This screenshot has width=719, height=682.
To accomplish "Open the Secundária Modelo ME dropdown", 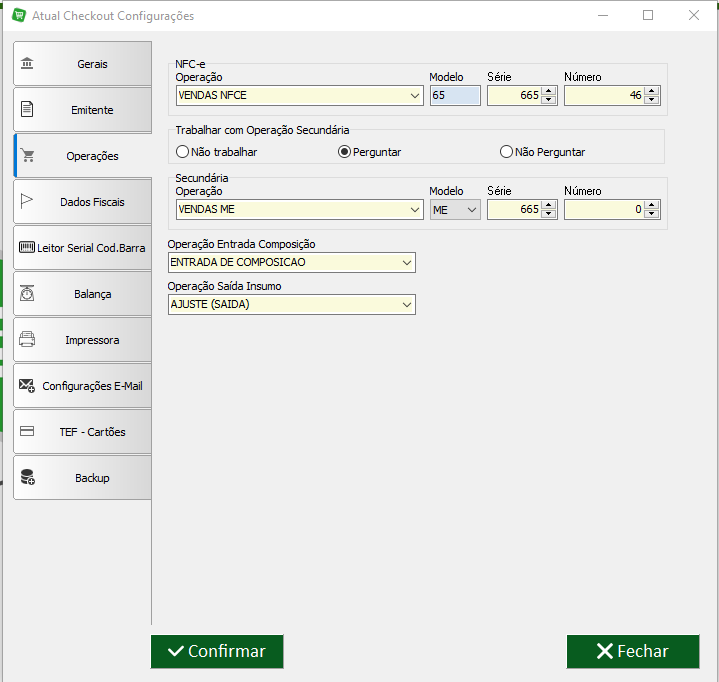I will pos(471,210).
